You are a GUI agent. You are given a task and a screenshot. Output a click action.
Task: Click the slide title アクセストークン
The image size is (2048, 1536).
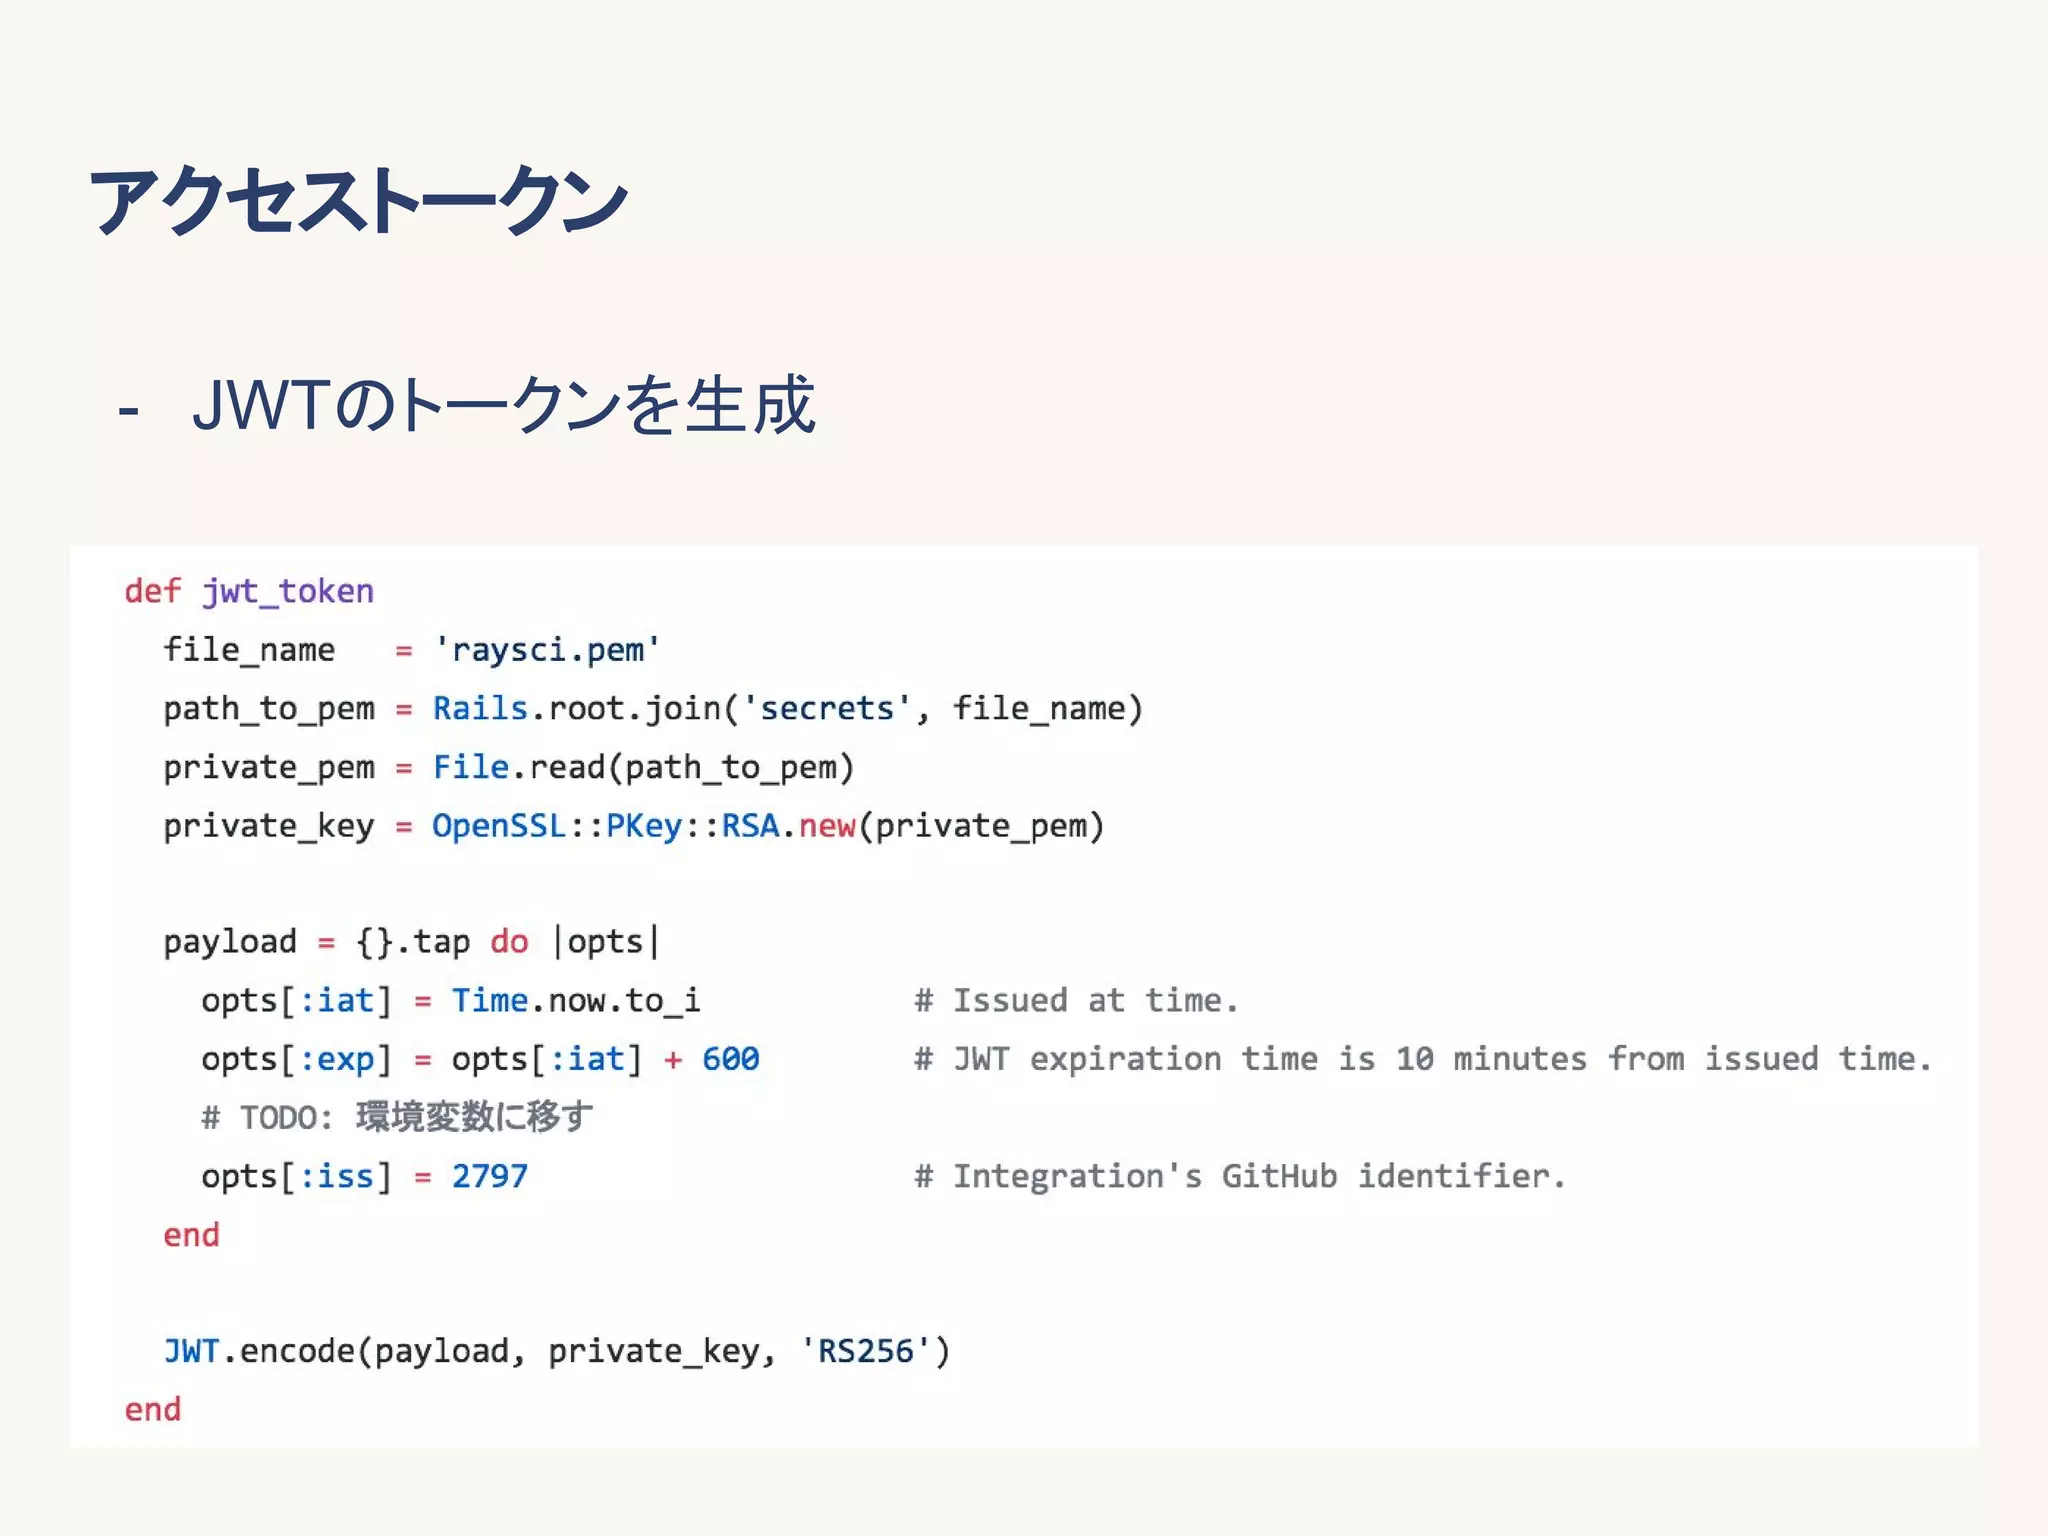(x=358, y=200)
